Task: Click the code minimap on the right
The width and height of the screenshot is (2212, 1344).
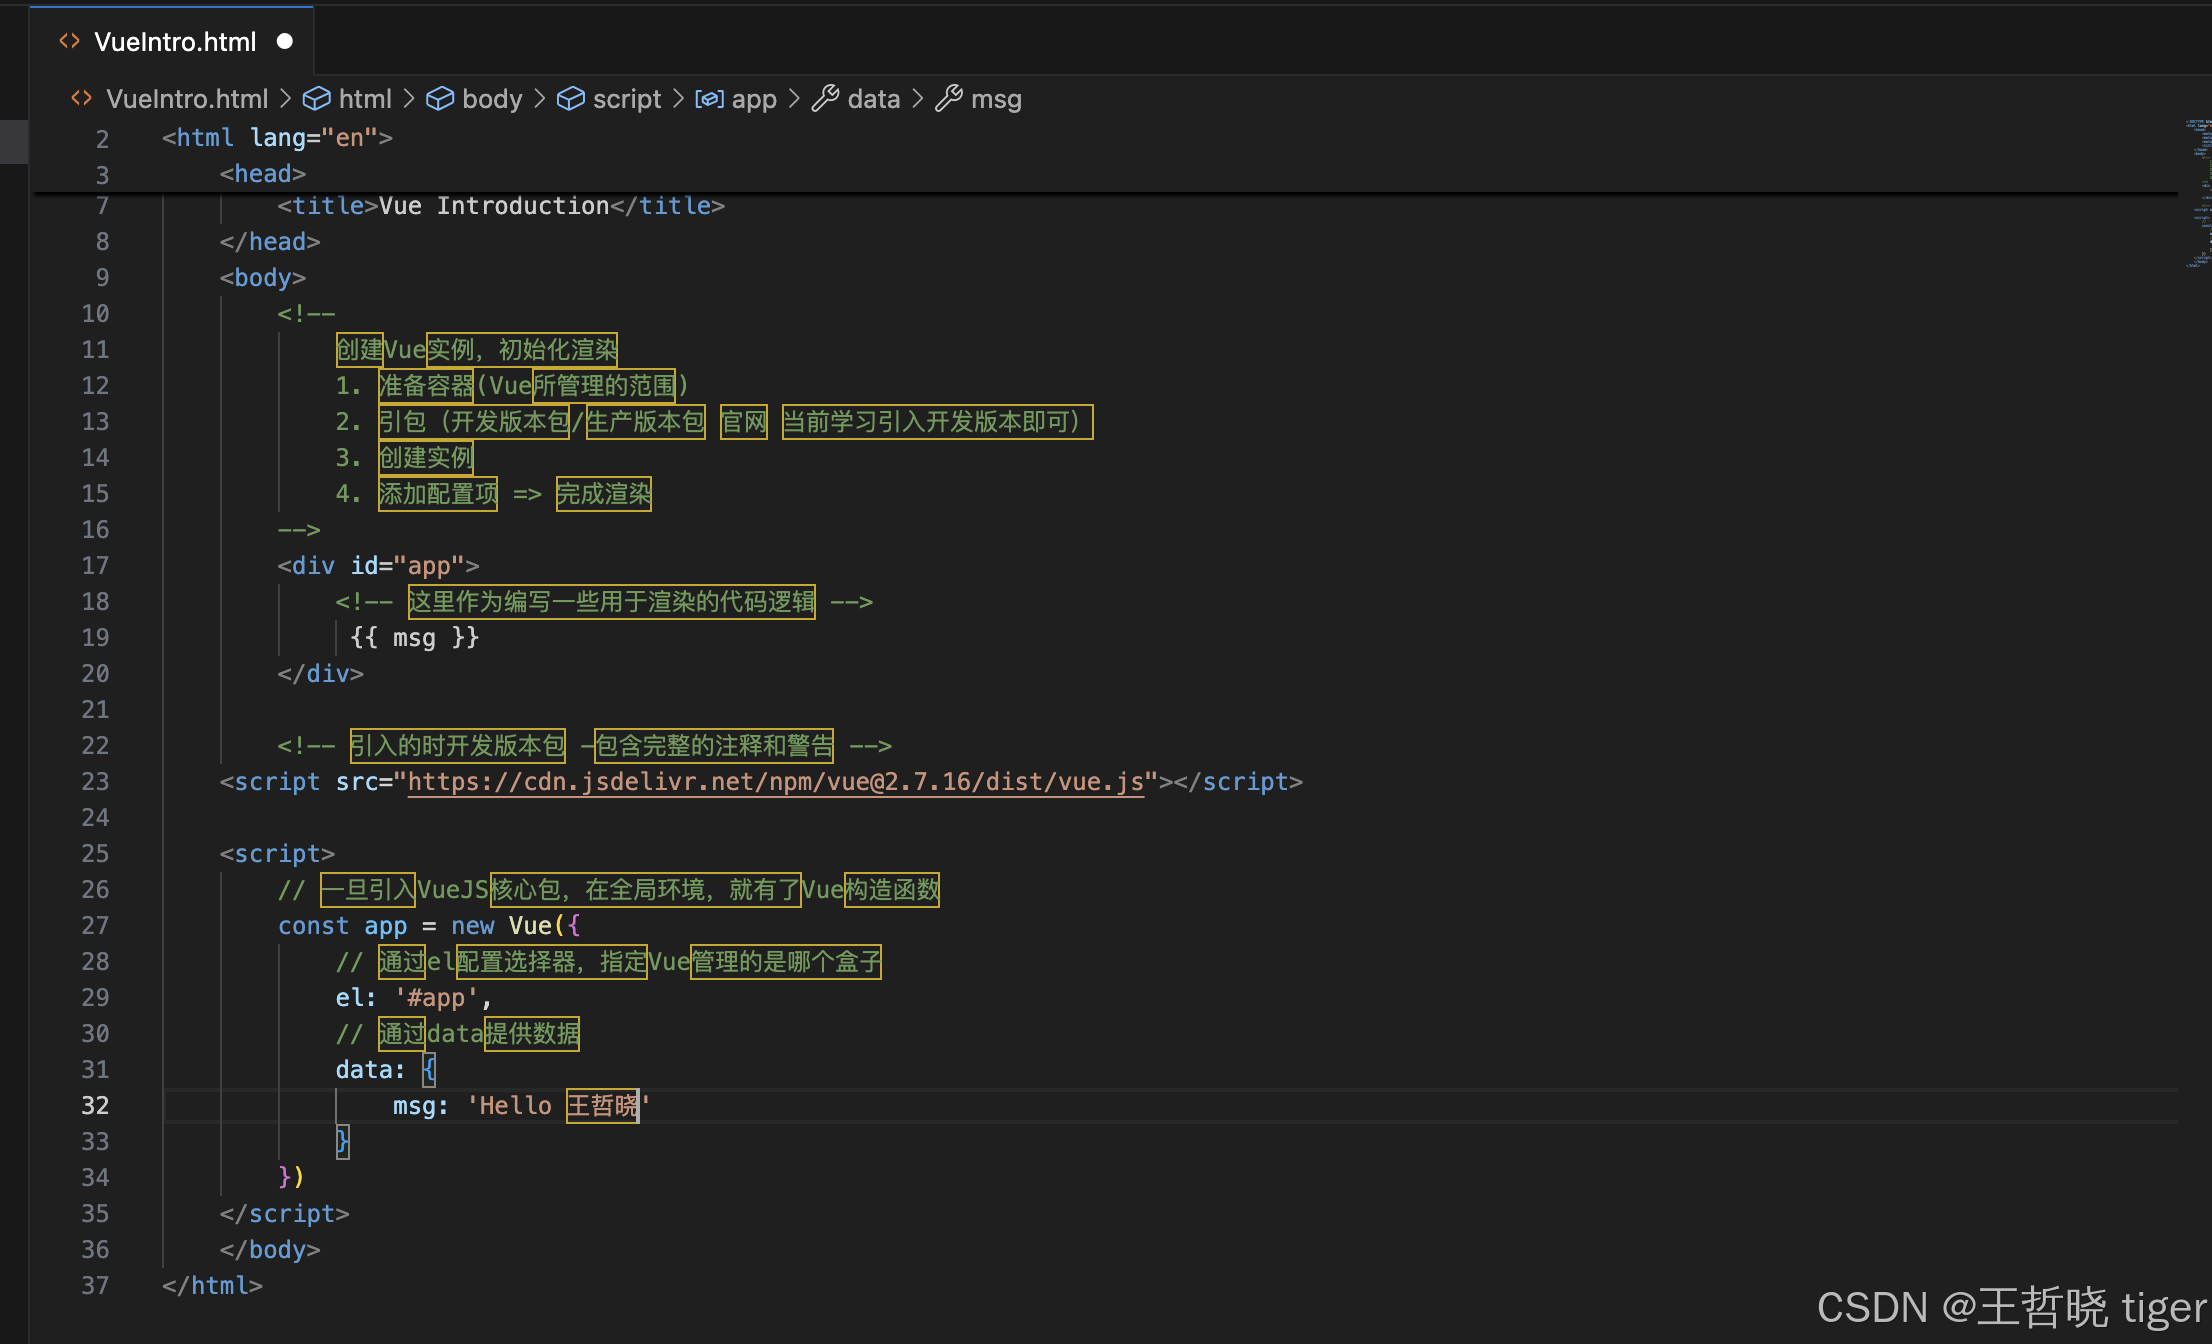Action: click(2198, 193)
